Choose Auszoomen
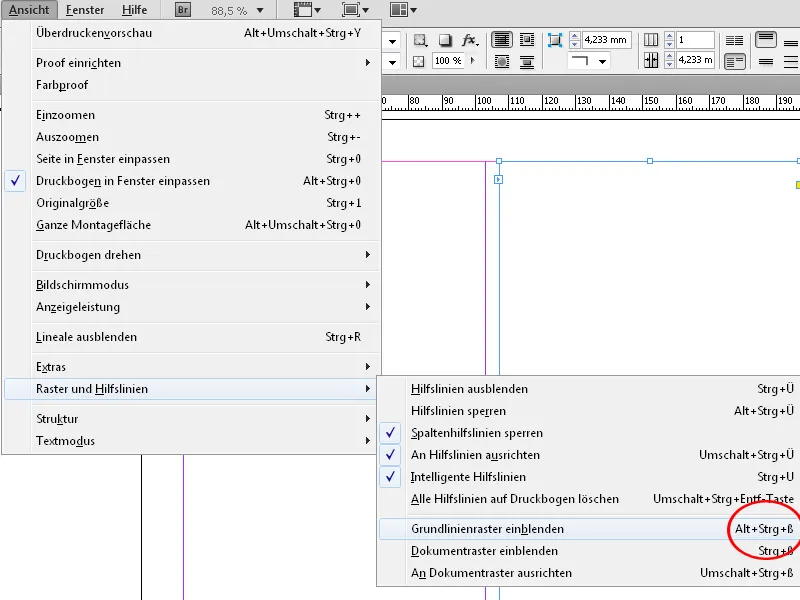This screenshot has width=800, height=600. [192, 137]
